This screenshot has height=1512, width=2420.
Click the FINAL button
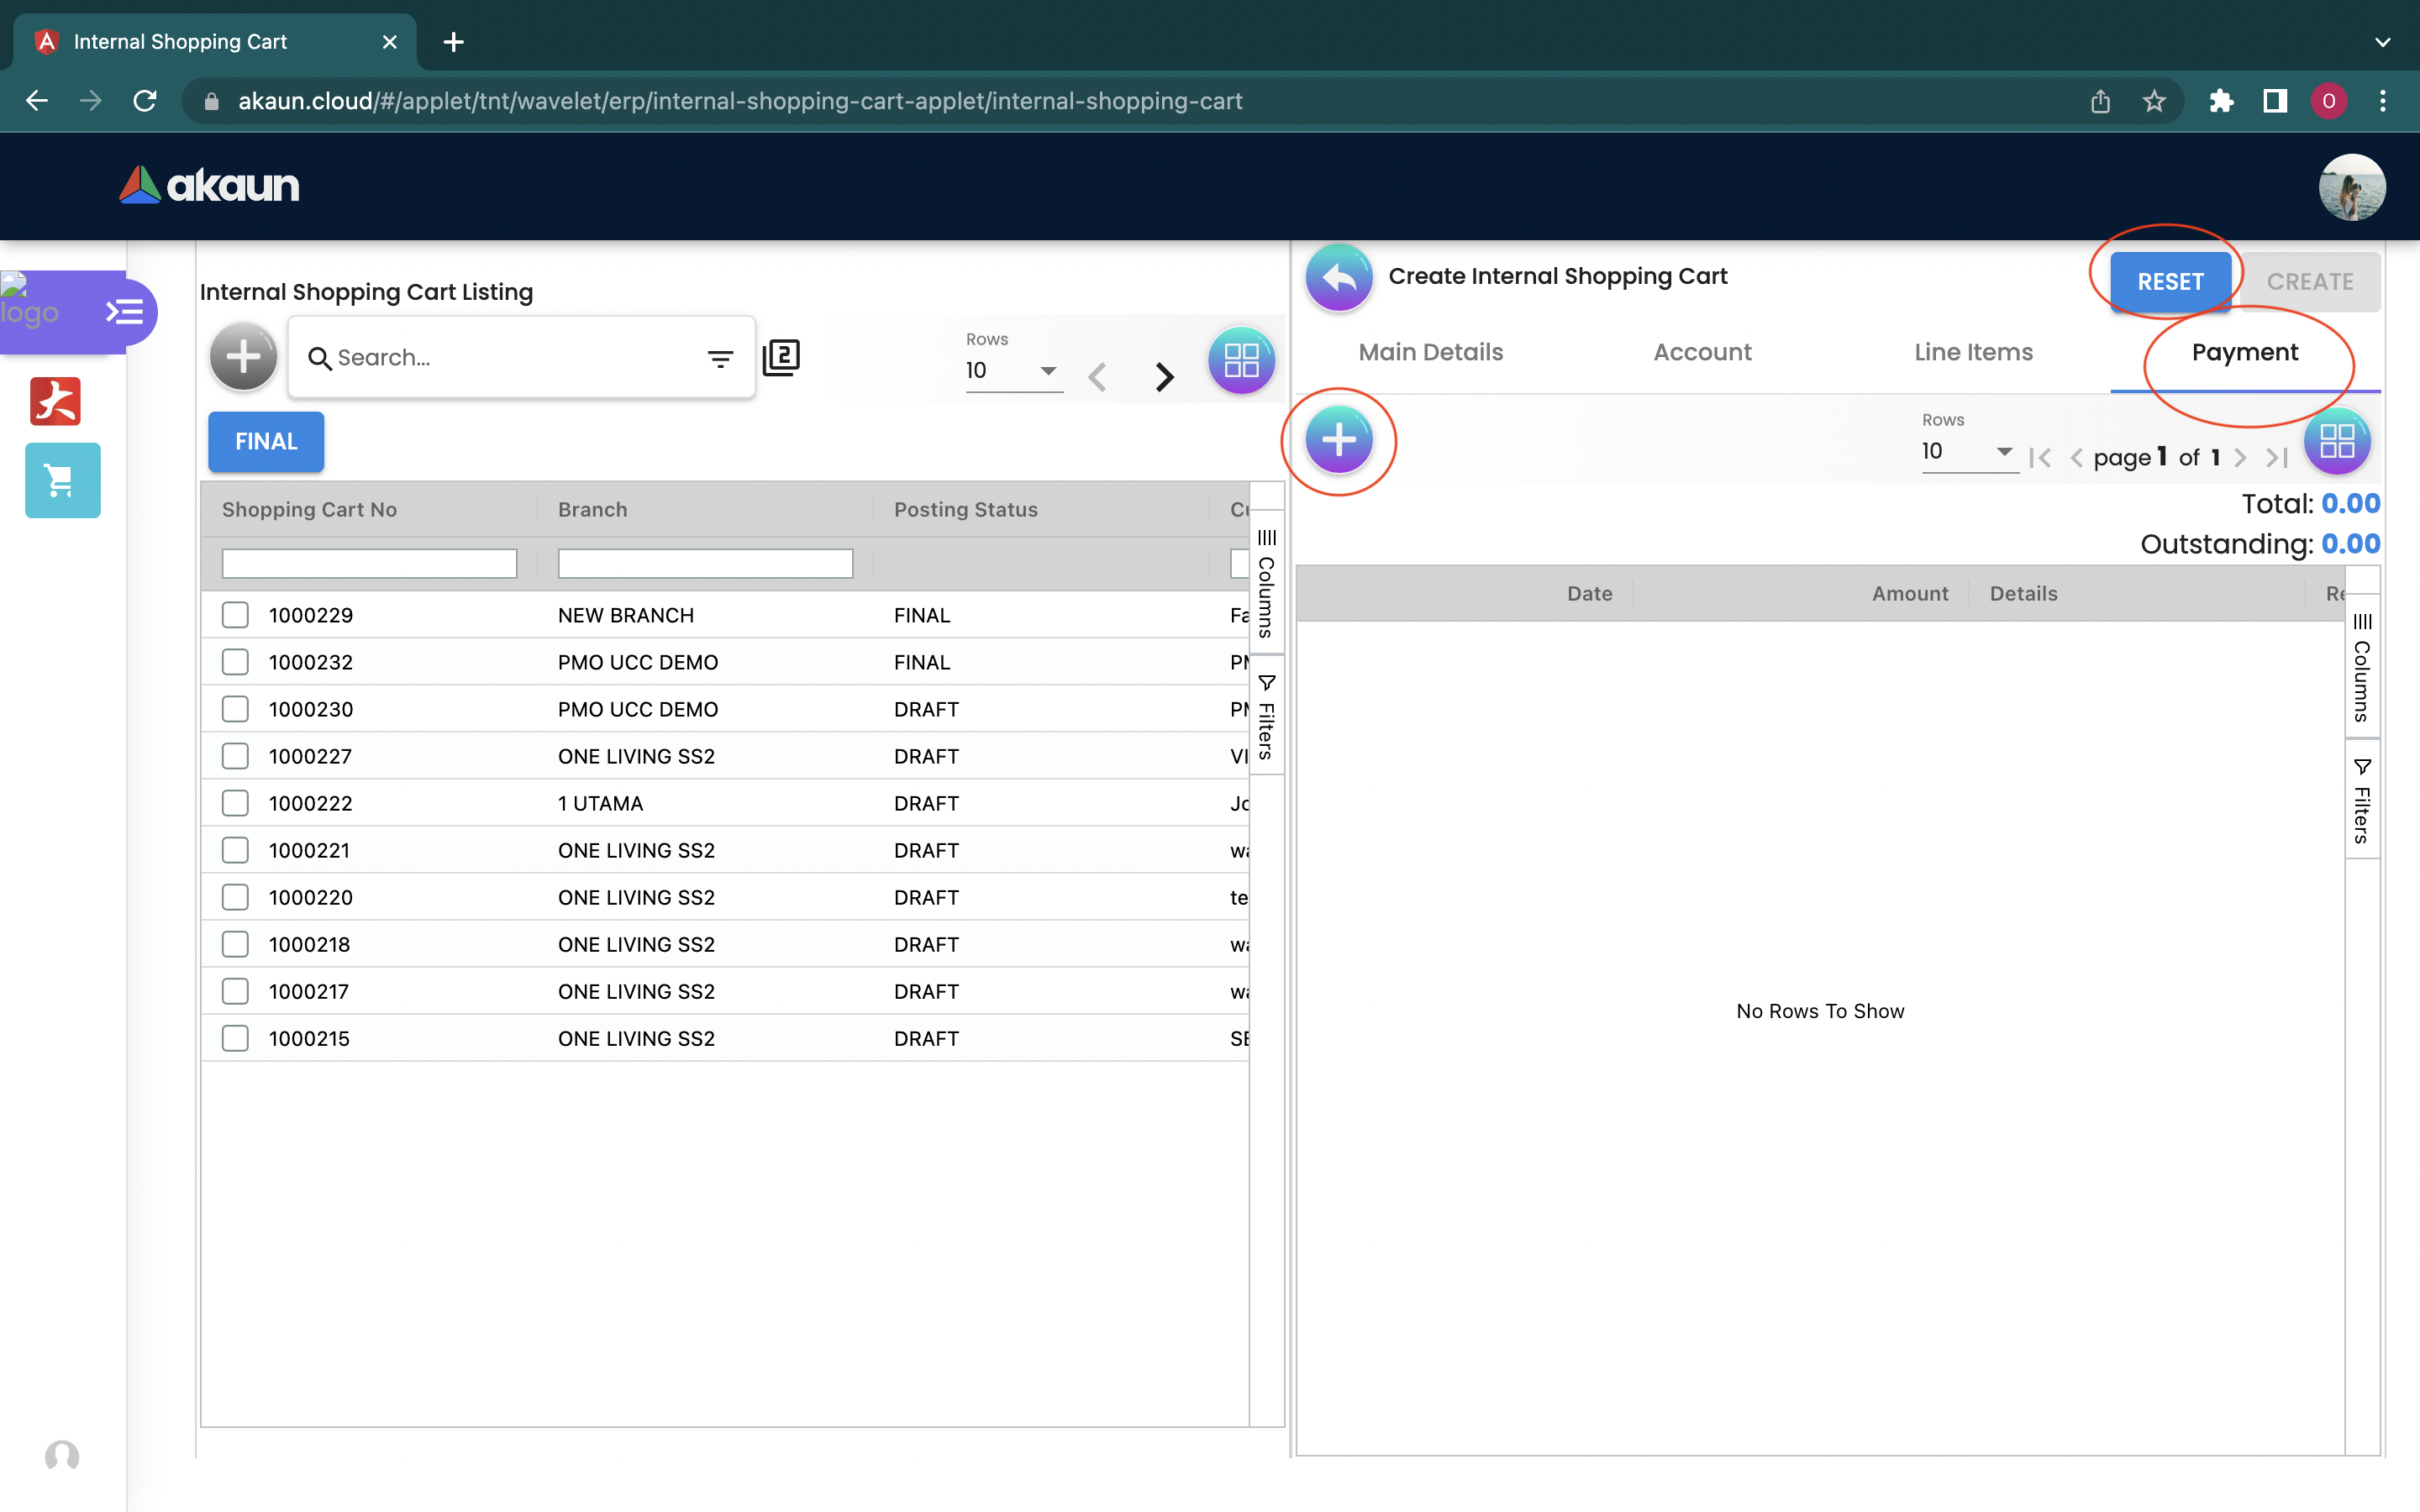click(x=266, y=441)
